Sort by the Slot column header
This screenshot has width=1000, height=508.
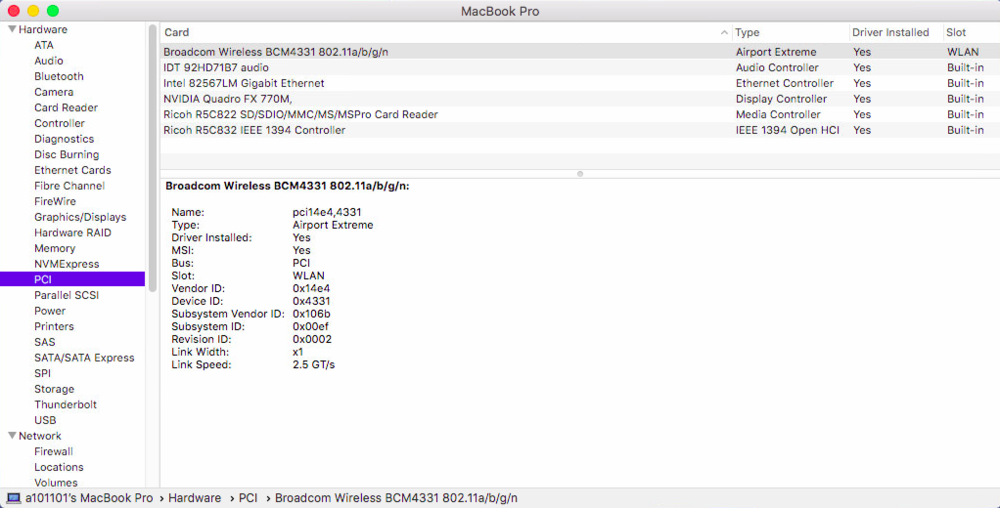click(x=971, y=33)
